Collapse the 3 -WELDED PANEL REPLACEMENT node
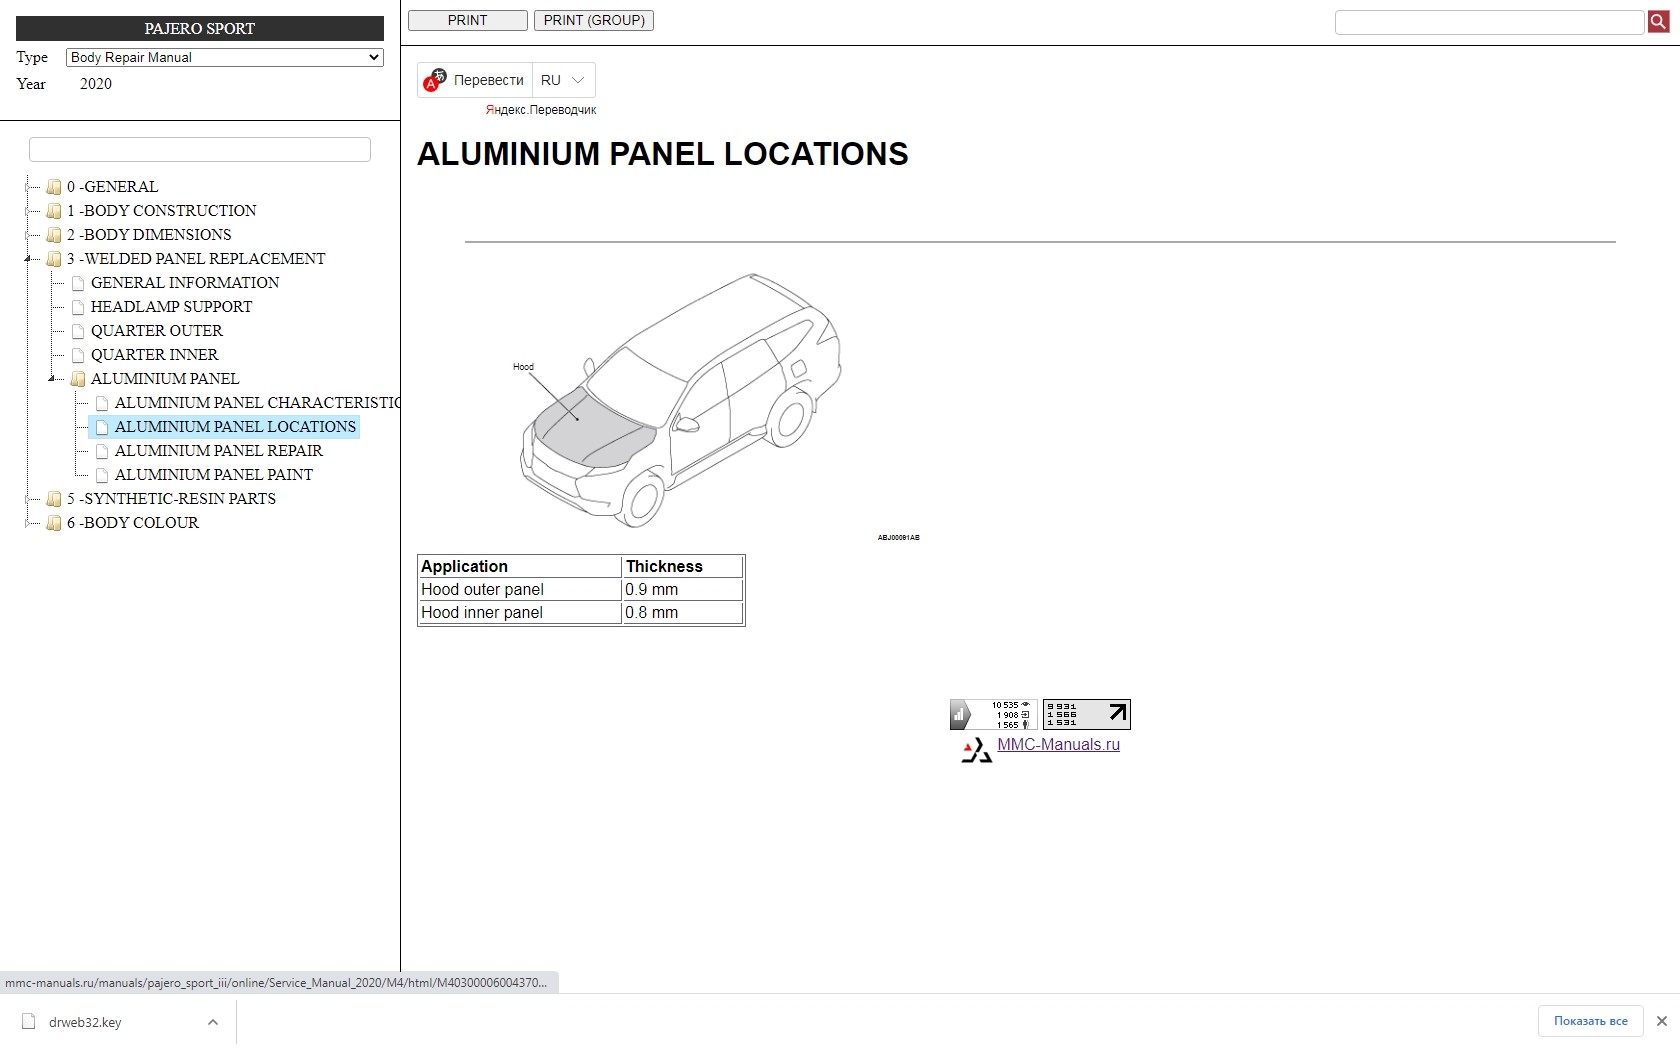Screen dimensions: 1680x1050 pos(29,259)
